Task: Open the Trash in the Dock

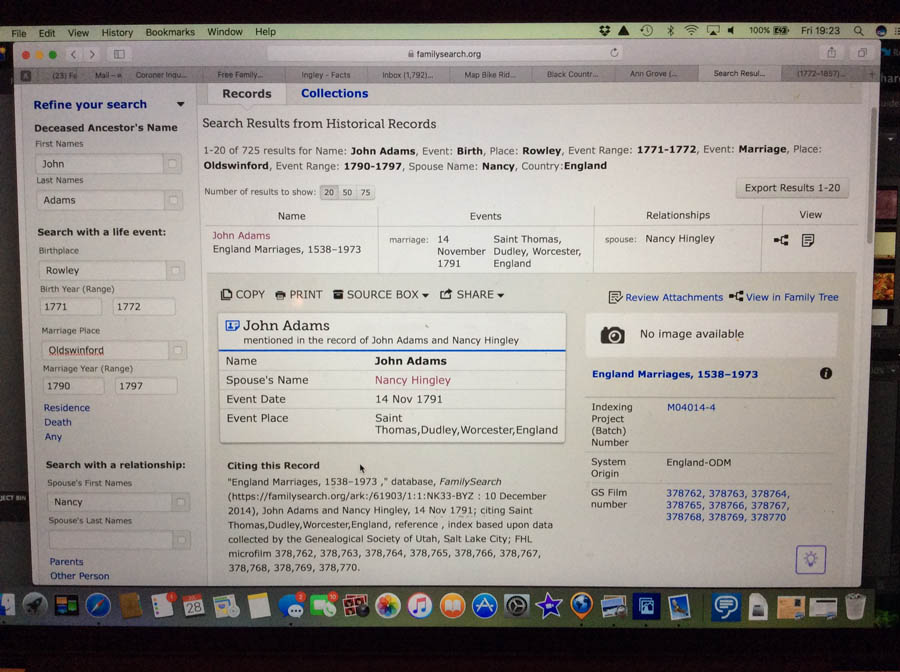Action: tap(855, 606)
